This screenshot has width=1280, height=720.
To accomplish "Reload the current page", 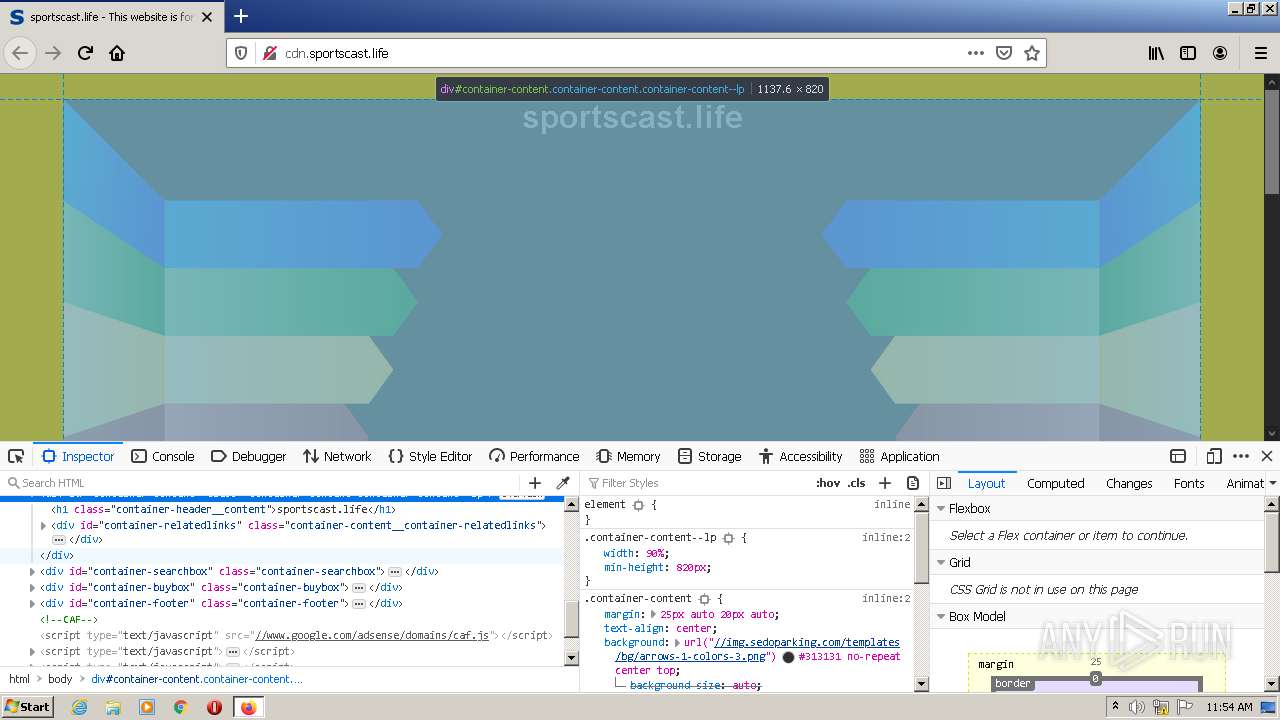I will pos(85,53).
